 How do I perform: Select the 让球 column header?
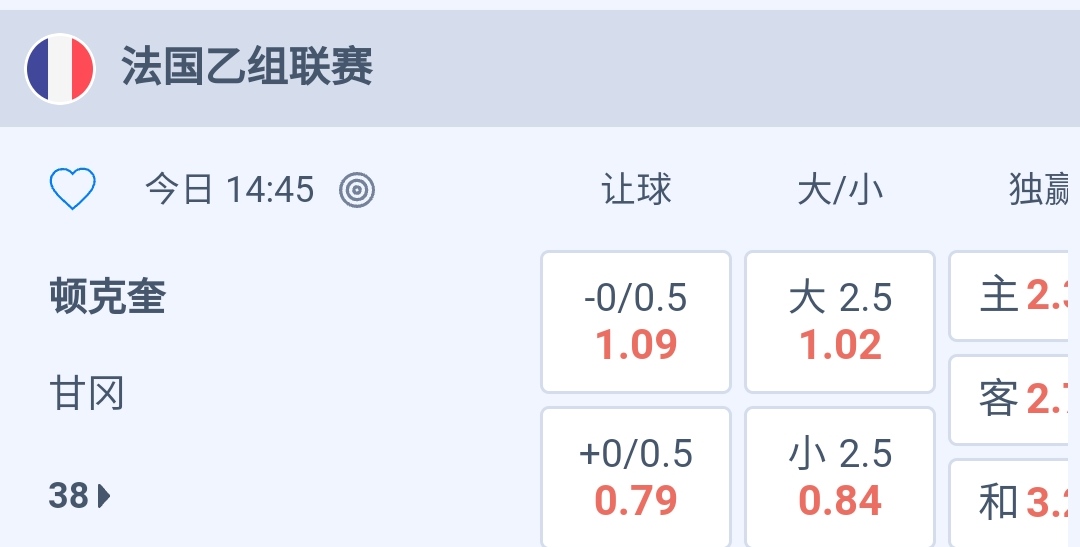[x=636, y=189]
